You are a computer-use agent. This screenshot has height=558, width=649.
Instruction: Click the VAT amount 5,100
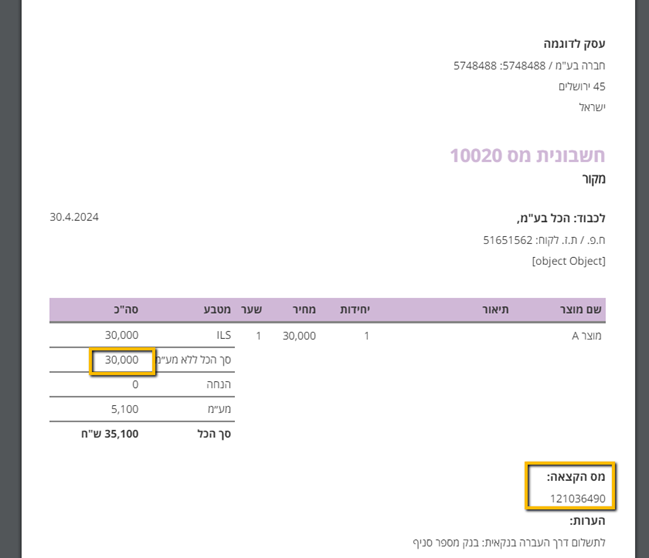click(x=125, y=409)
